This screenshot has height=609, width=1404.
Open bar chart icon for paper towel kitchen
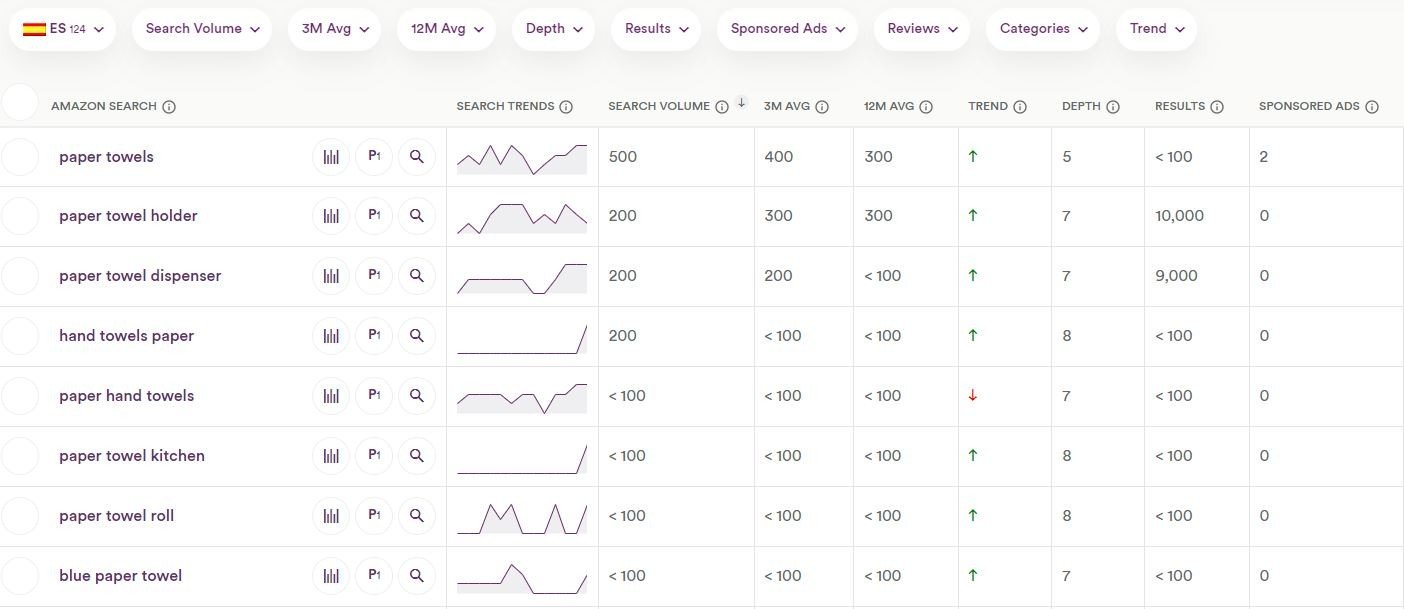(331, 456)
